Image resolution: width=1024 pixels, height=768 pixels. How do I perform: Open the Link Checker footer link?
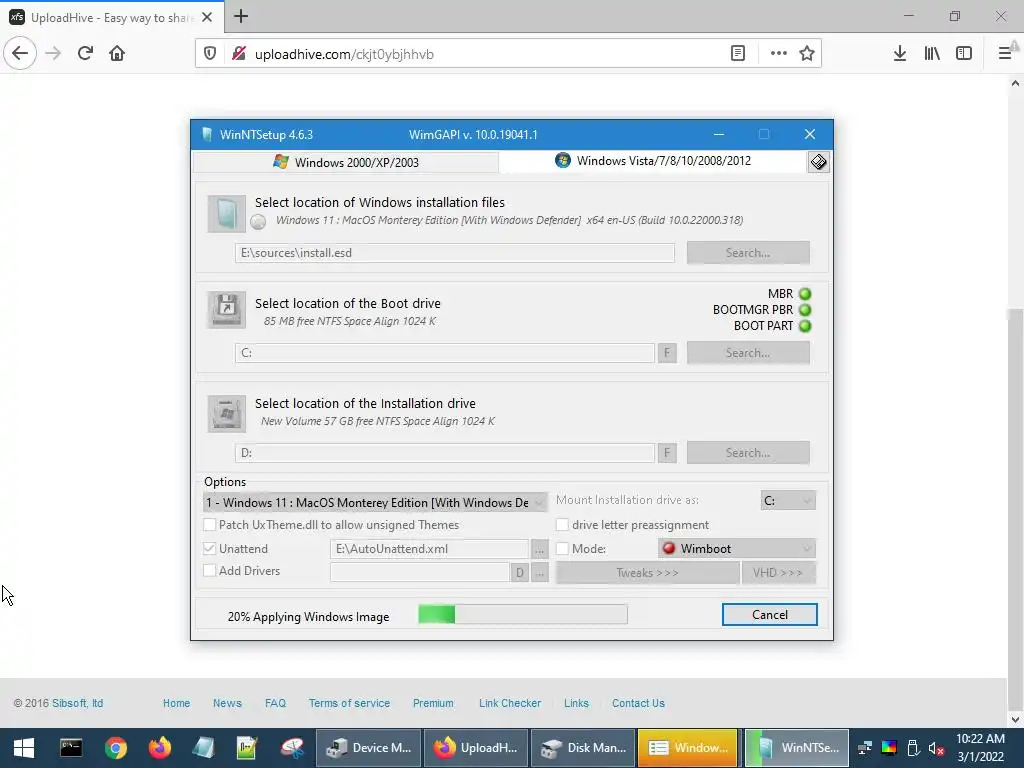pos(510,703)
